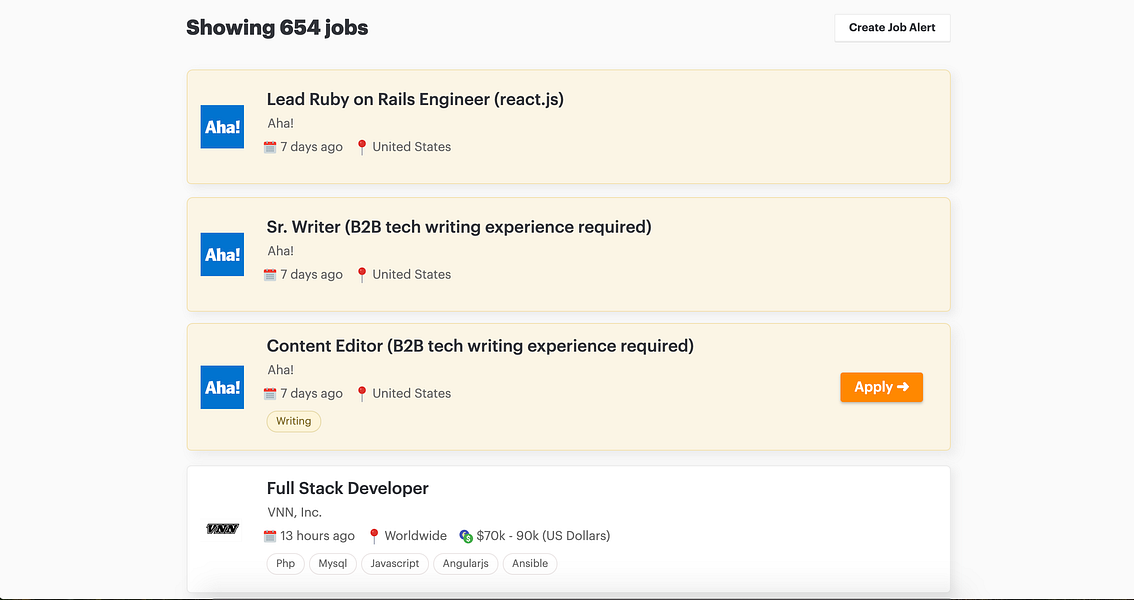Click the Ansible tag
The height and width of the screenshot is (600, 1134).
pyautogui.click(x=530, y=564)
